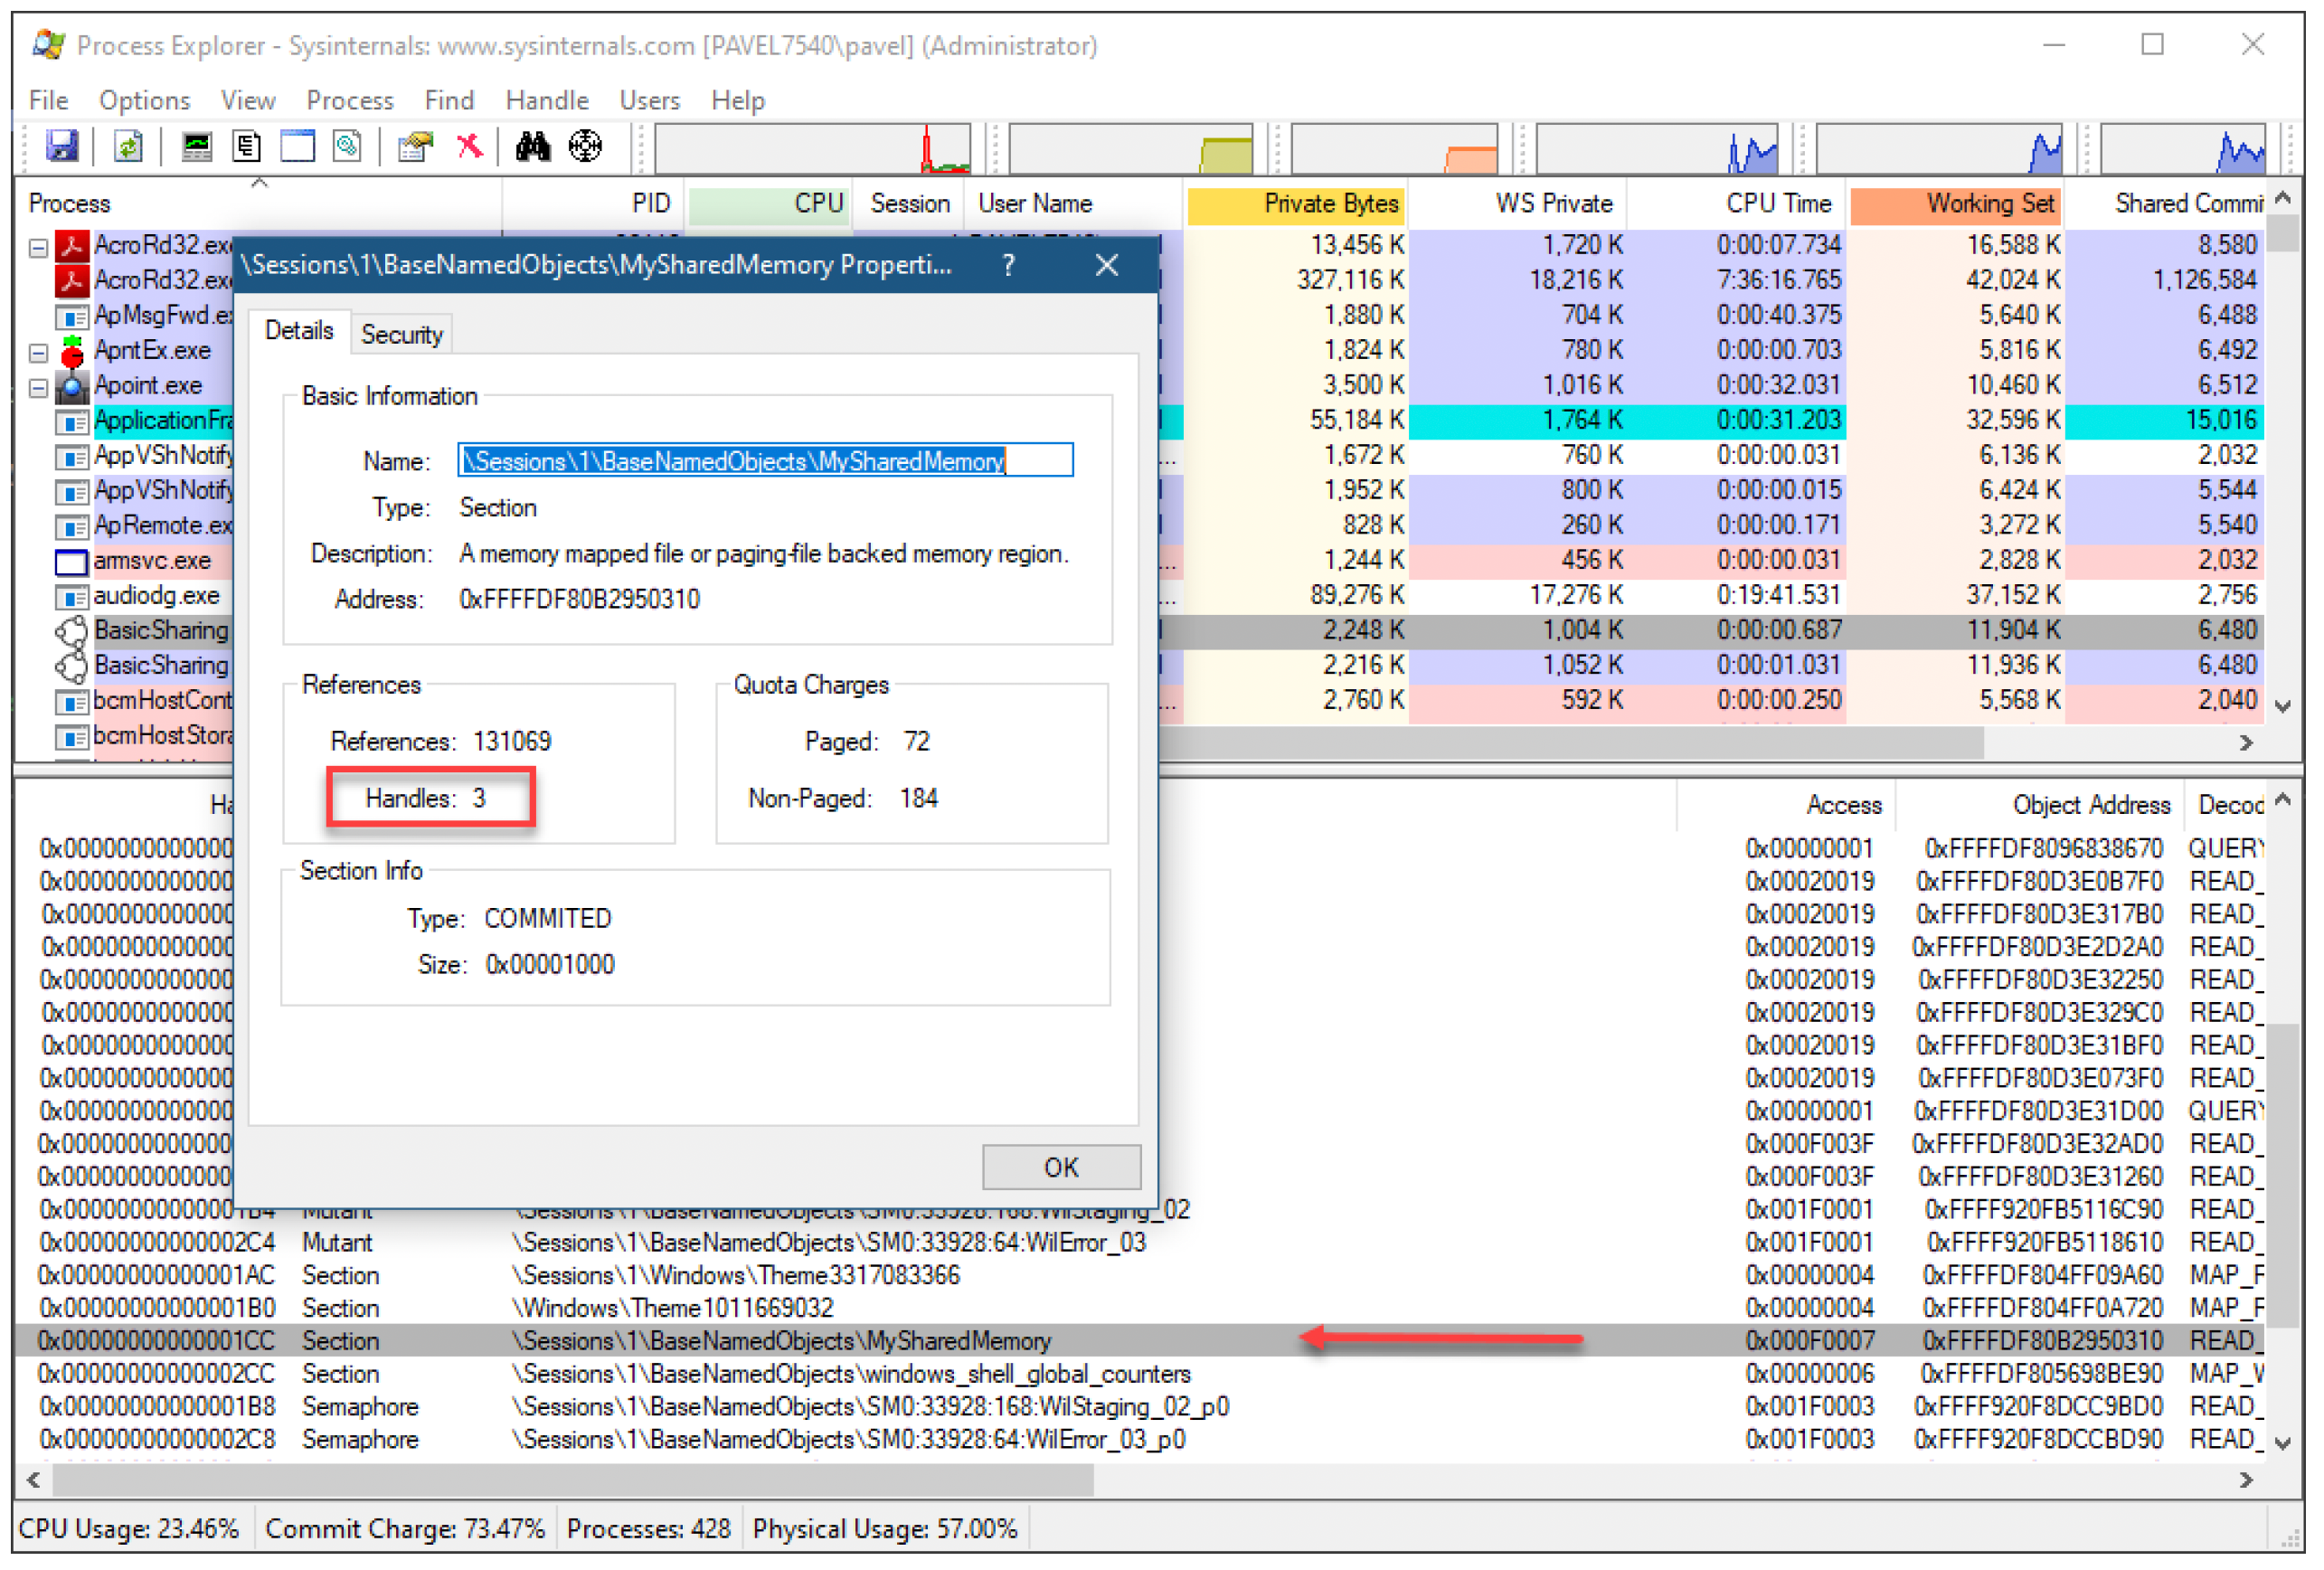Click the orange physical memory graph
The width and height of the screenshot is (2324, 1570).
pyautogui.click(x=1395, y=149)
